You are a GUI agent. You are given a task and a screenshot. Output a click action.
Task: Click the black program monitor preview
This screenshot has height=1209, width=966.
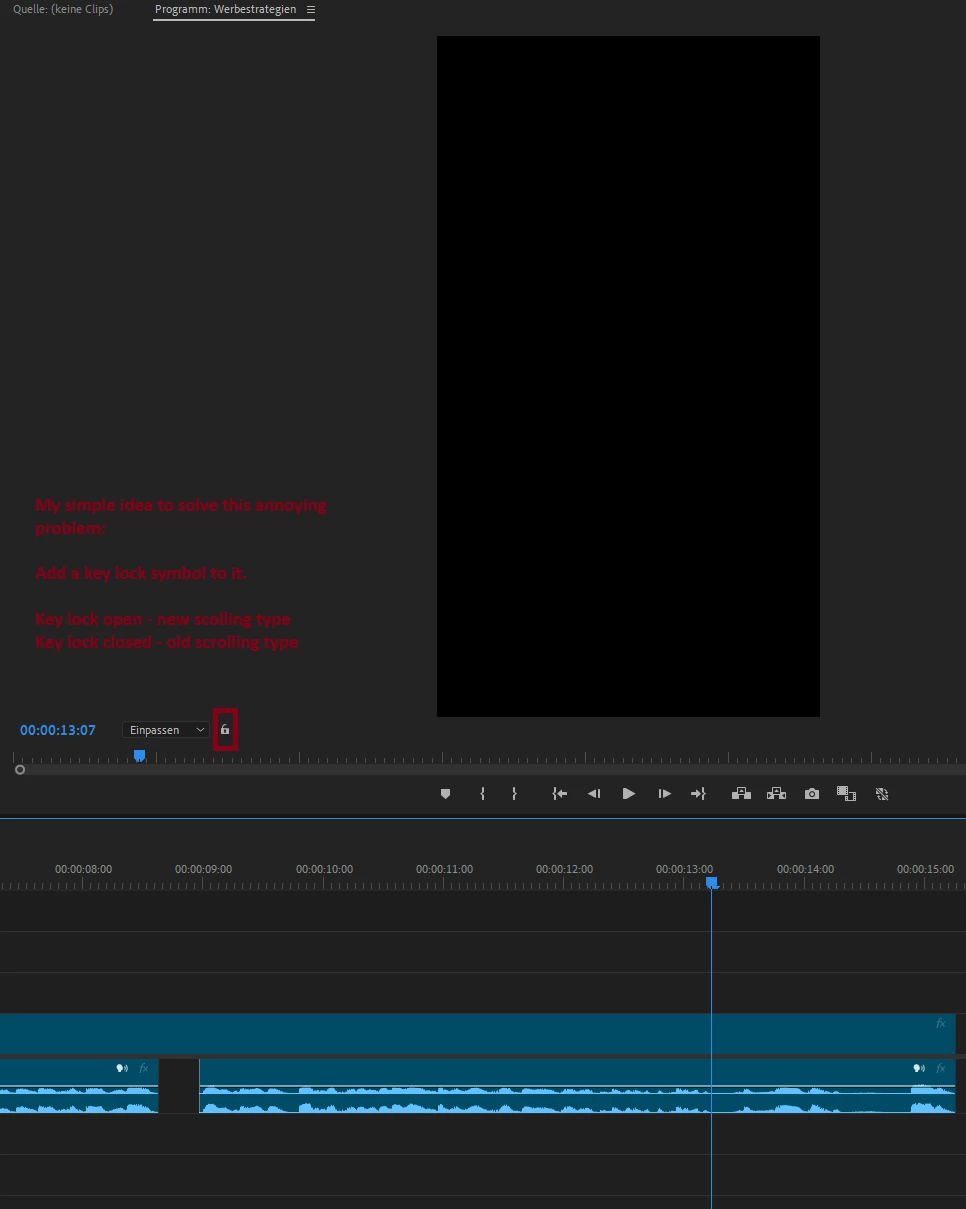coord(628,376)
